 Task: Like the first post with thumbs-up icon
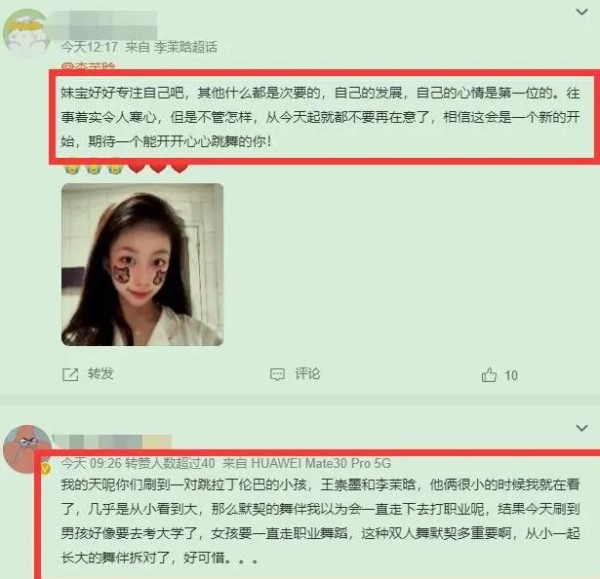click(x=489, y=375)
